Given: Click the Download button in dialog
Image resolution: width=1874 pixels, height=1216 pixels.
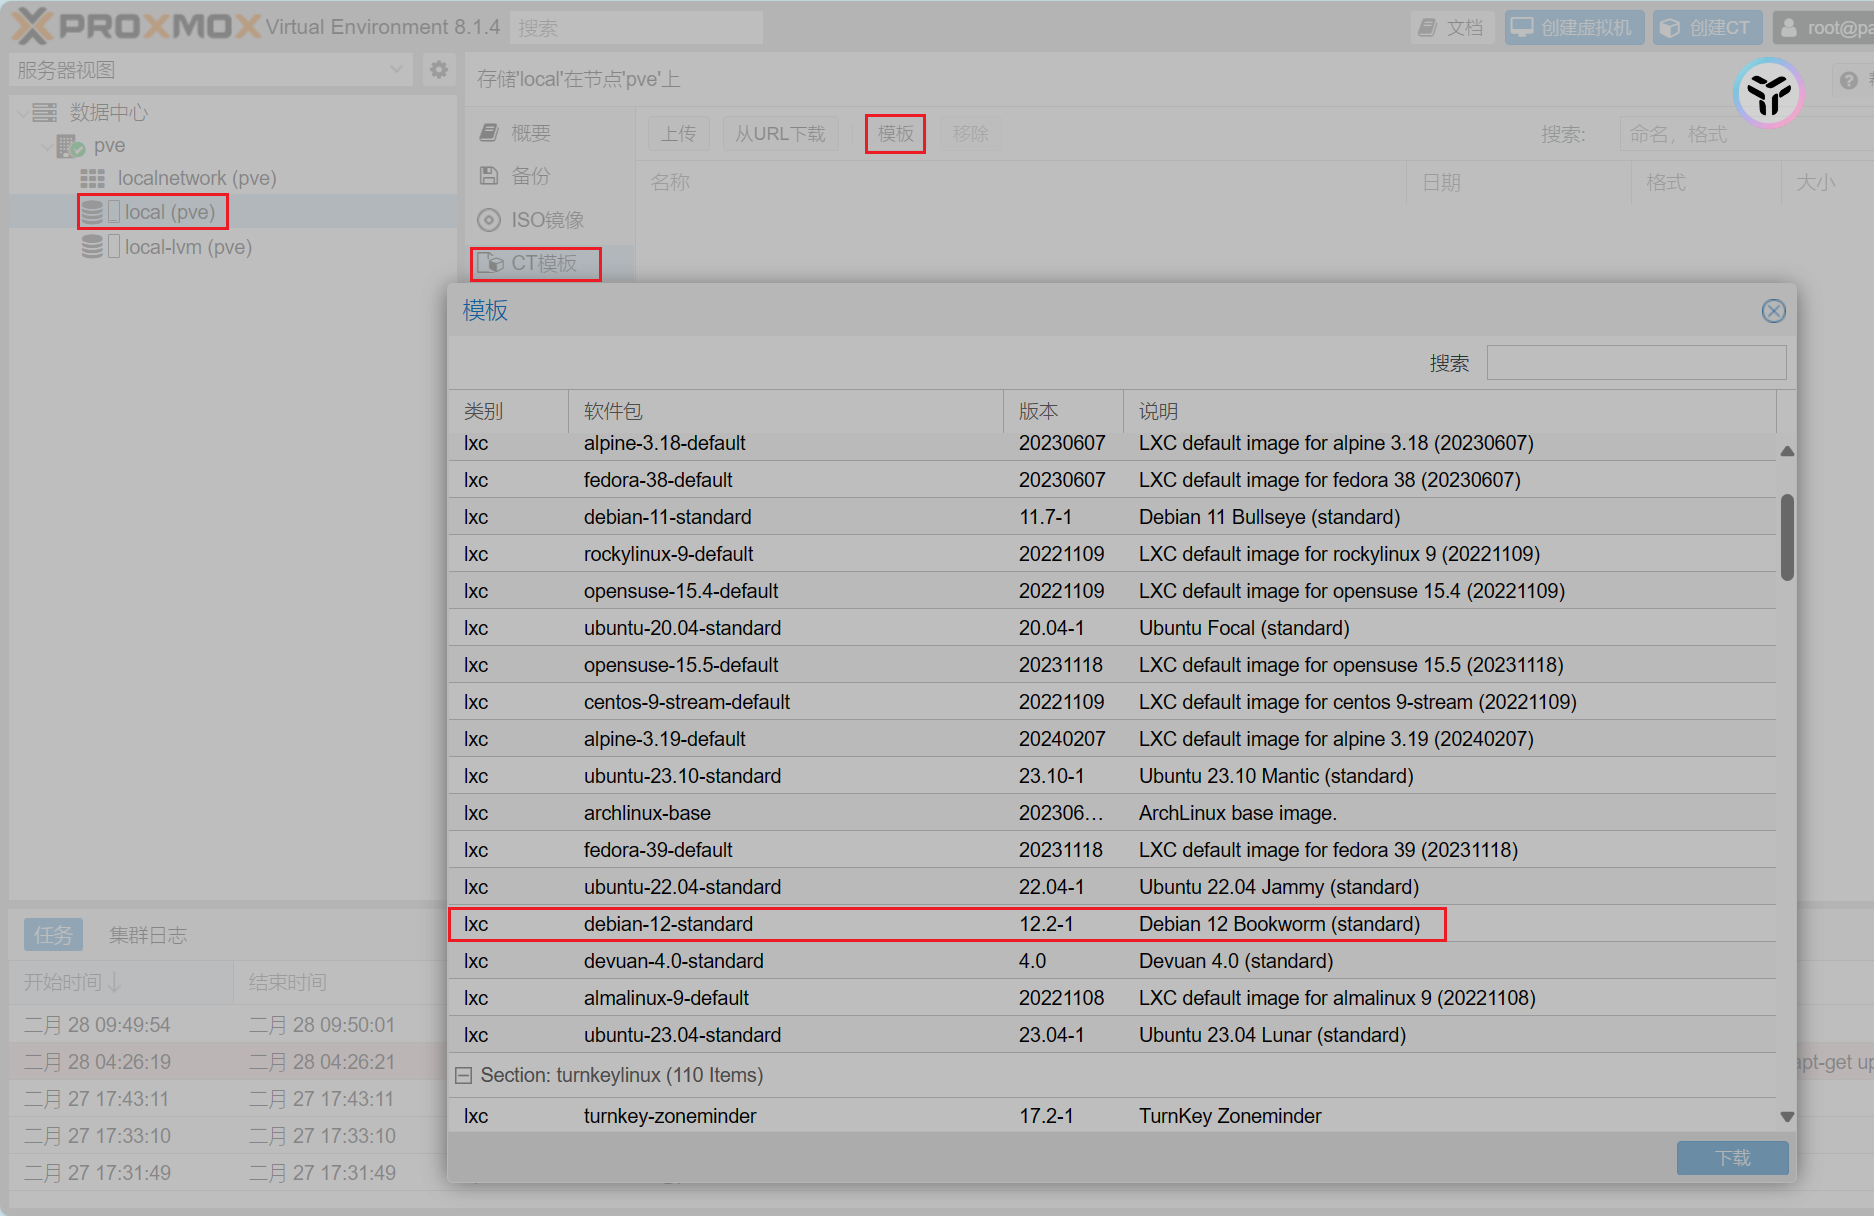Looking at the screenshot, I should (x=1732, y=1158).
